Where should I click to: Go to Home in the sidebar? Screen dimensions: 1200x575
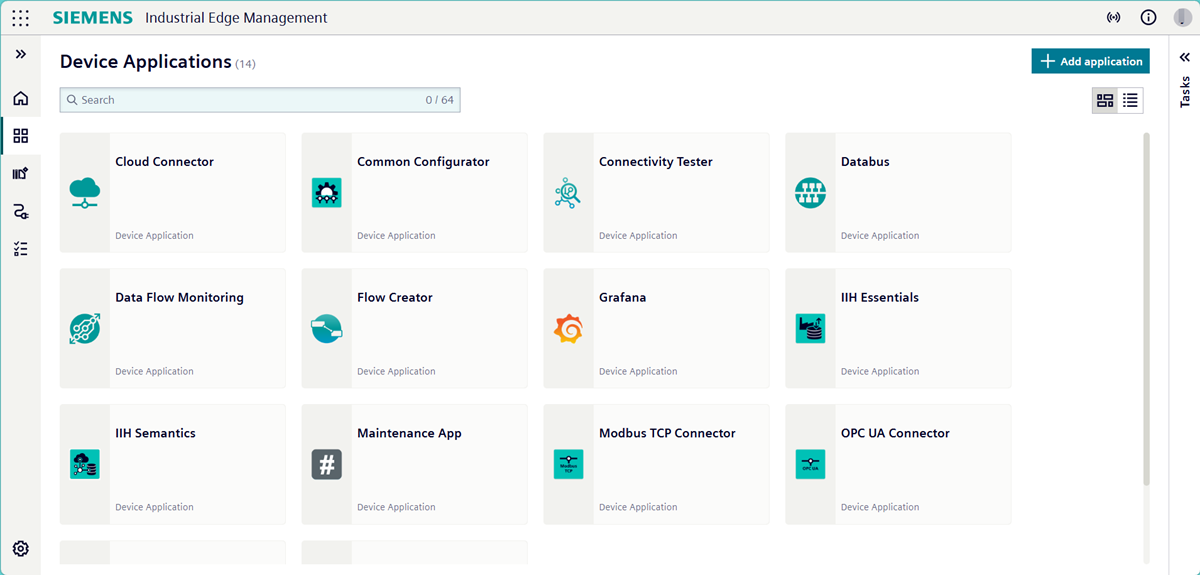tap(20, 98)
